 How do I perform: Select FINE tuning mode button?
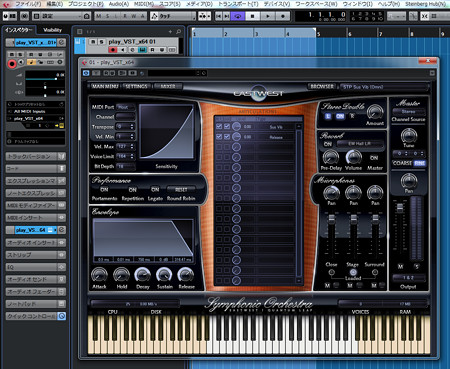420,163
